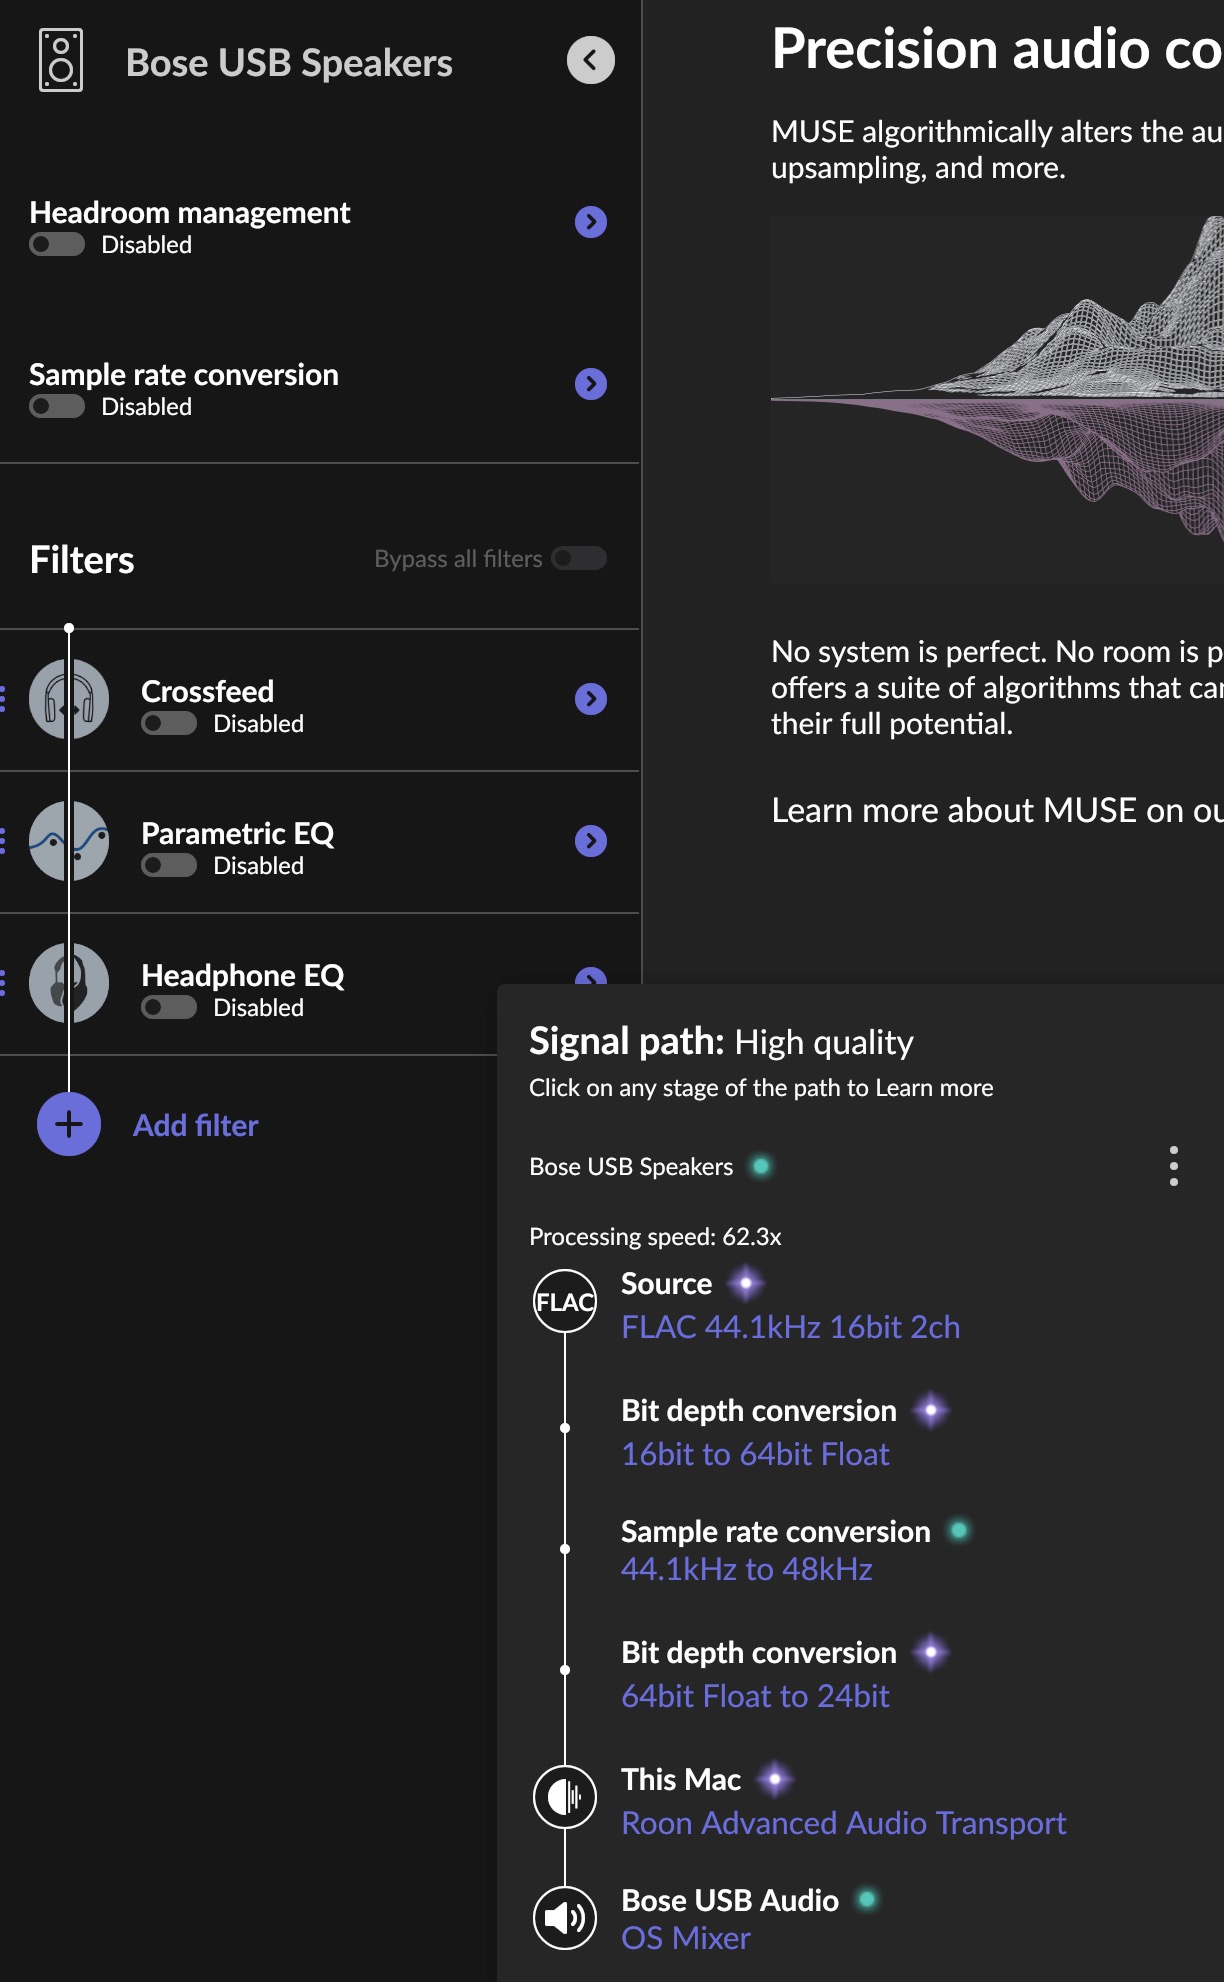Click Roon Advanced Audio Transport link
The image size is (1224, 1982).
pos(843,1823)
